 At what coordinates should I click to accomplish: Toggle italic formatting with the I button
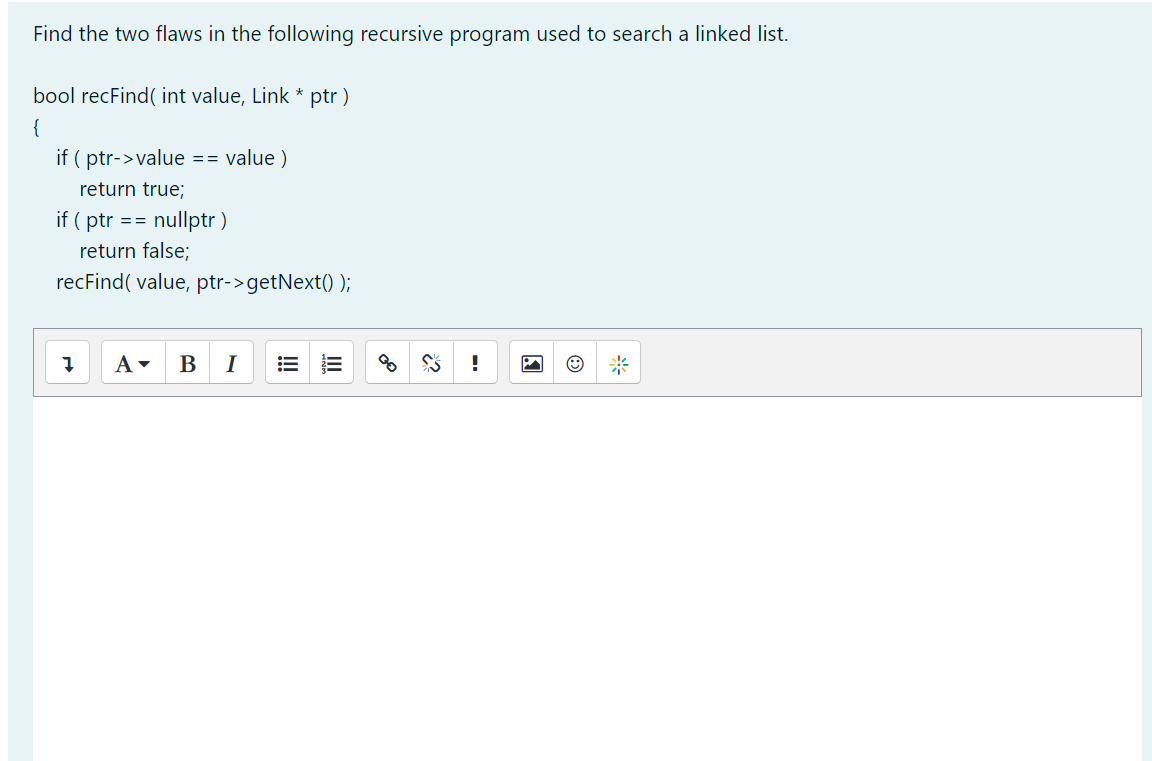(230, 363)
